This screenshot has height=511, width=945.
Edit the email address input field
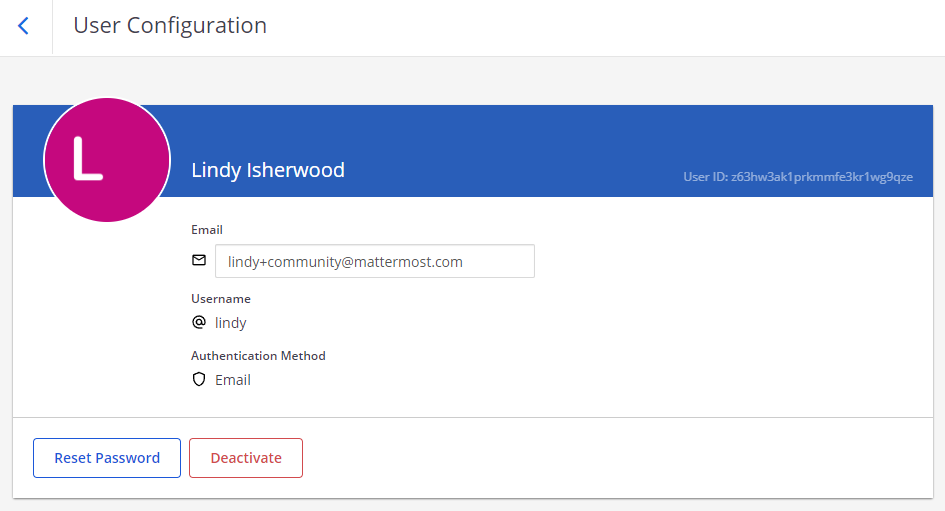pyautogui.click(x=375, y=261)
